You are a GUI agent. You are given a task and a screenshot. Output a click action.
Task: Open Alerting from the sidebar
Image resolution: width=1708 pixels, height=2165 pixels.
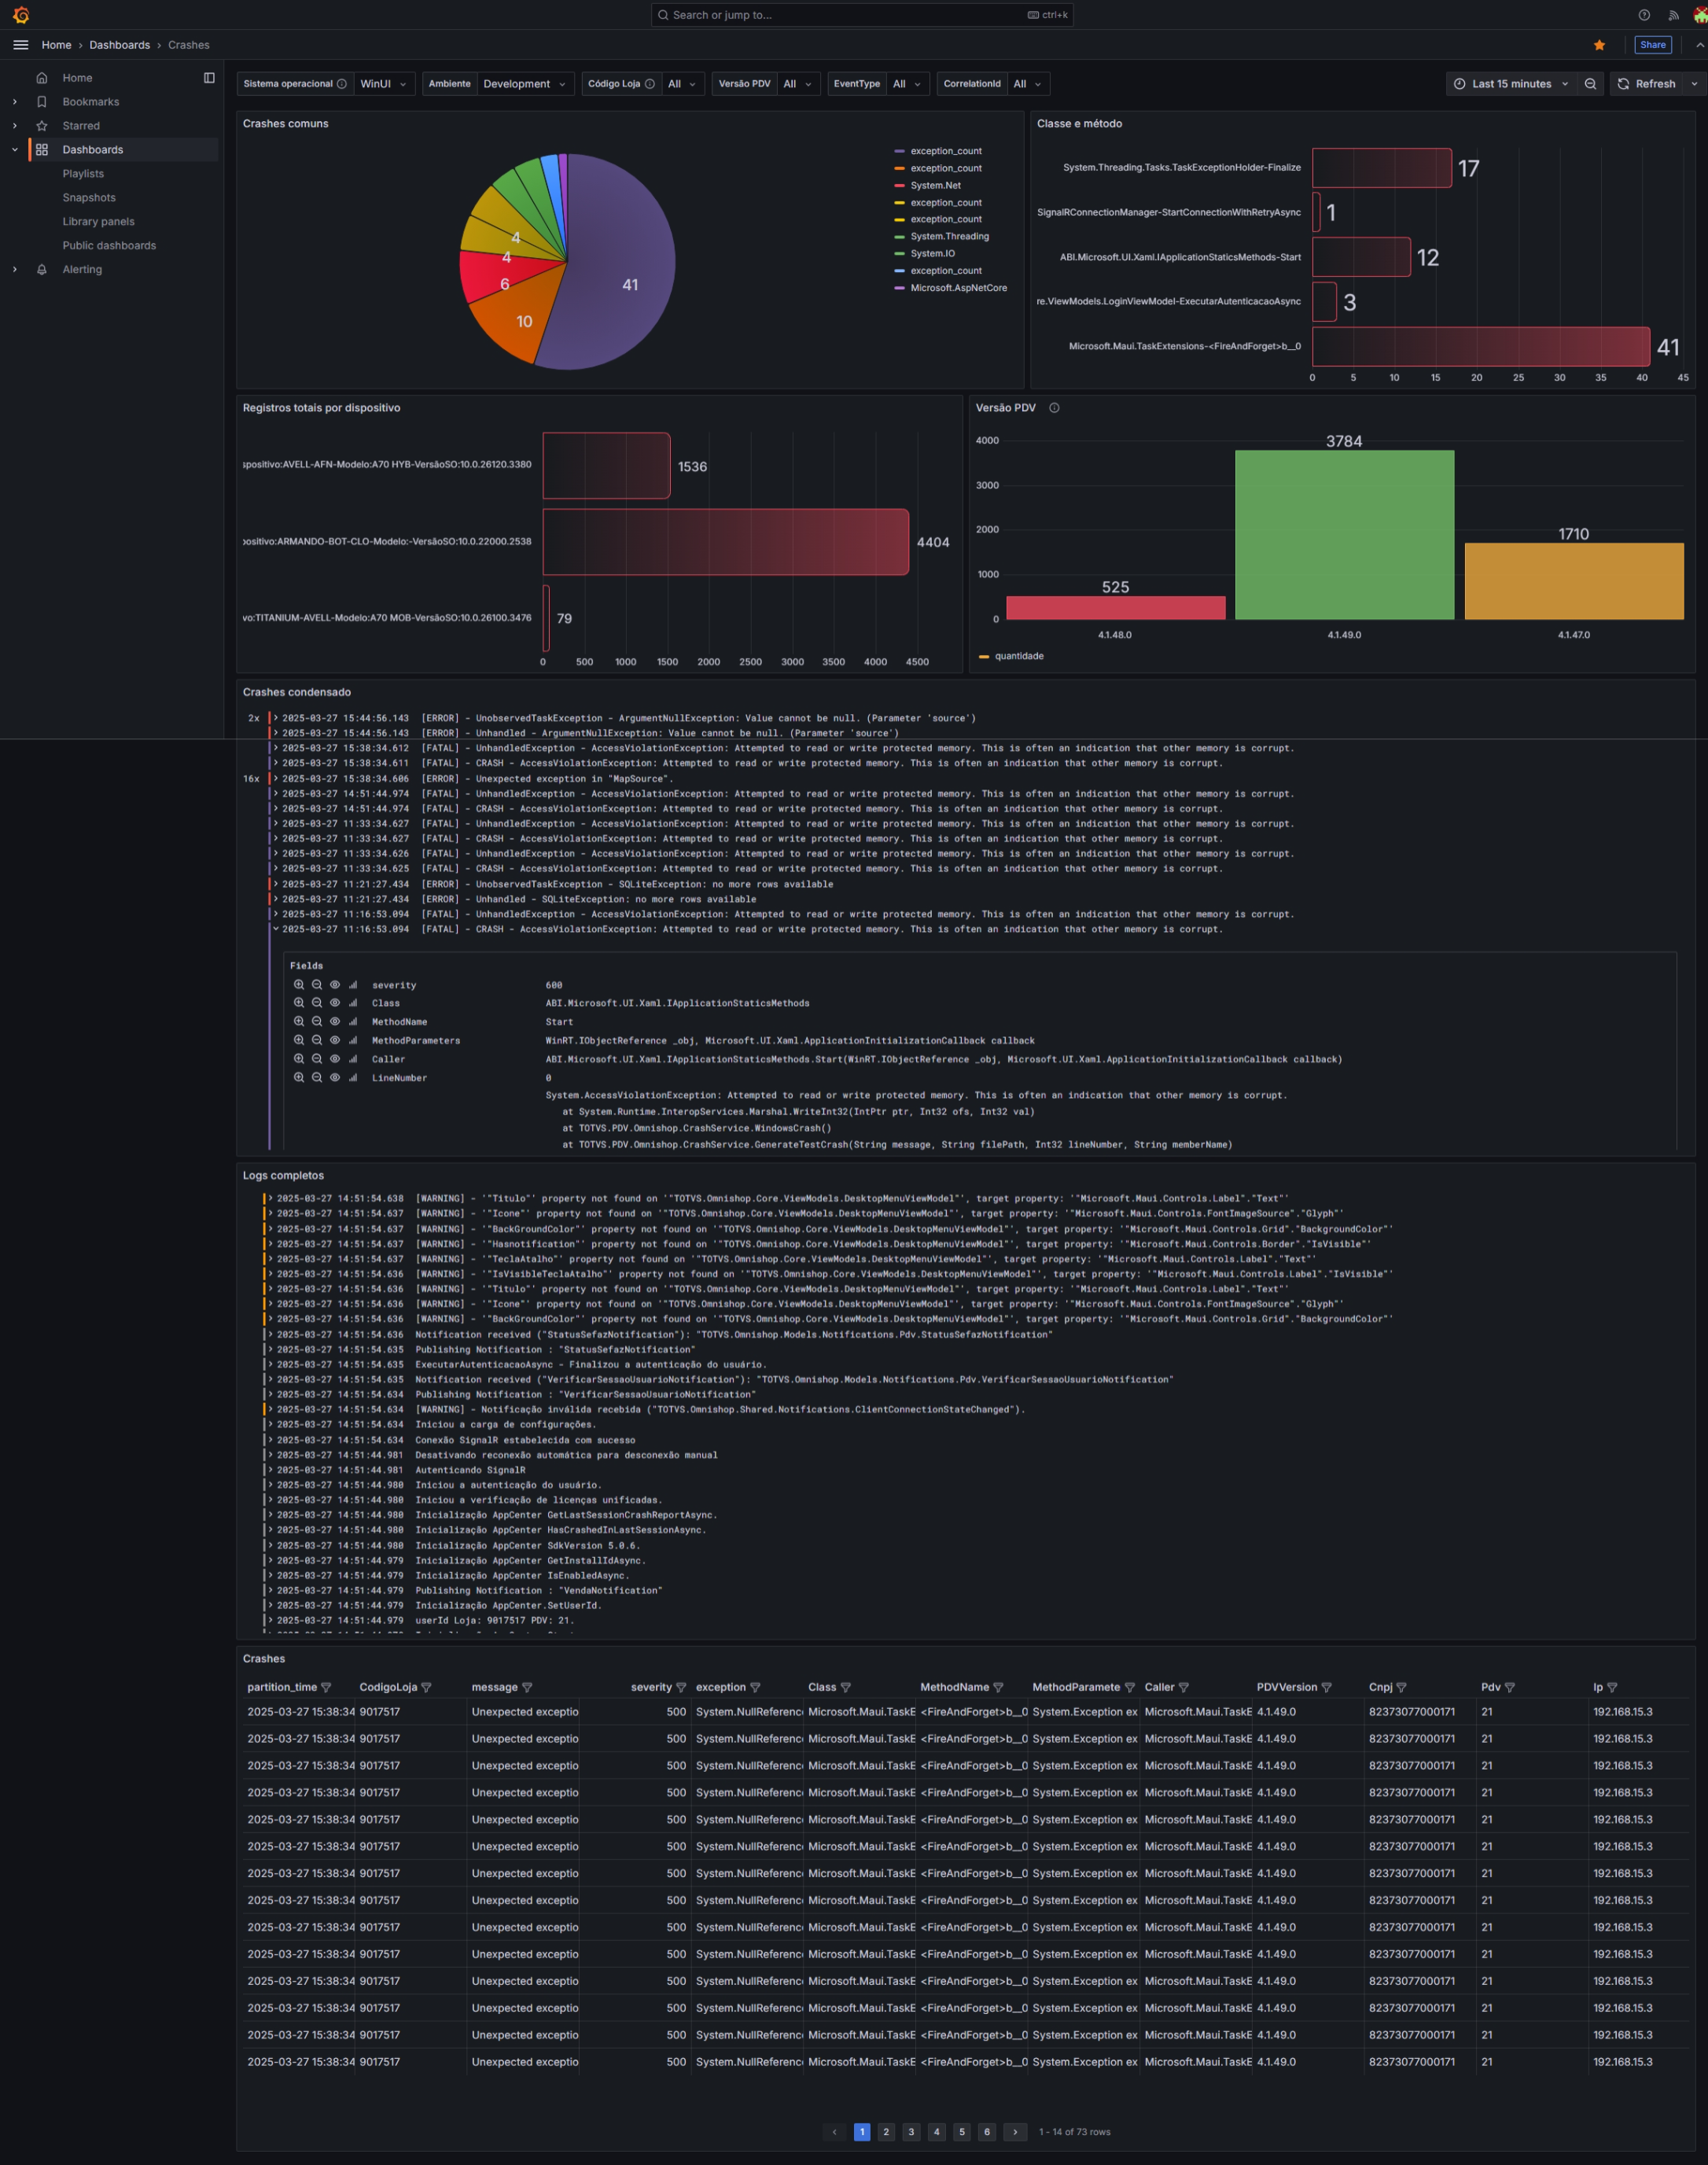pos(83,269)
